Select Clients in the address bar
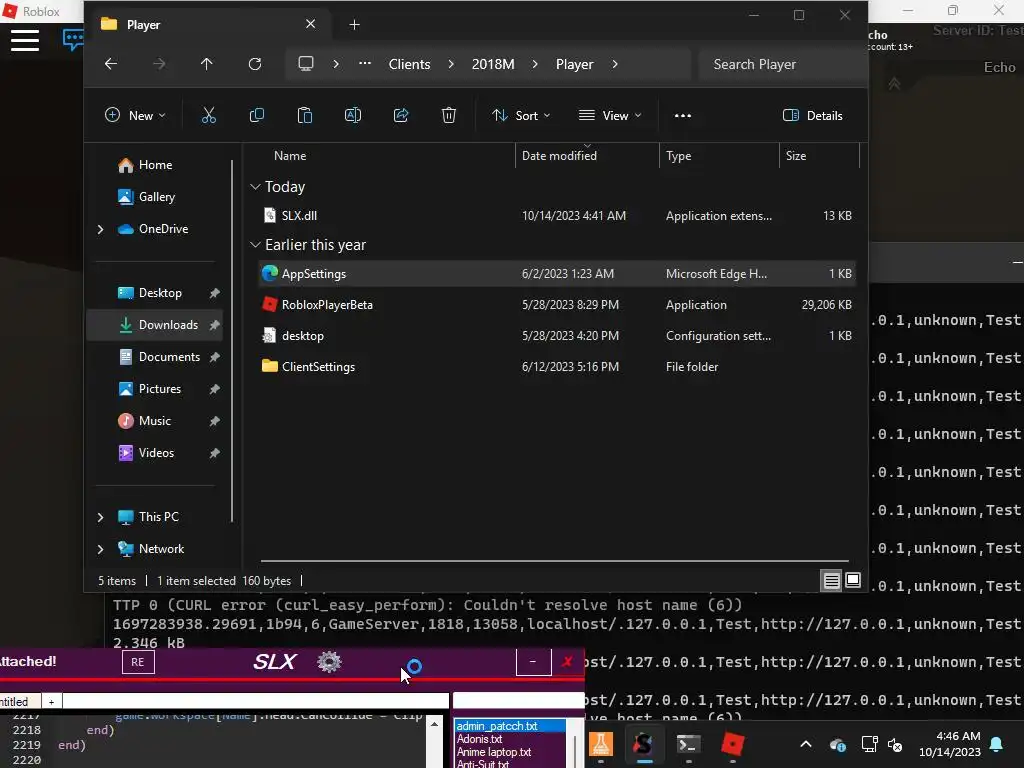 tap(409, 64)
